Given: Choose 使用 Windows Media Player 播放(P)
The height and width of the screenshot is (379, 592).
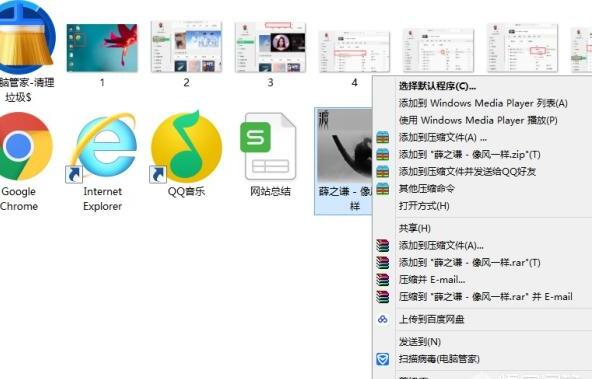Looking at the screenshot, I should 478,120.
